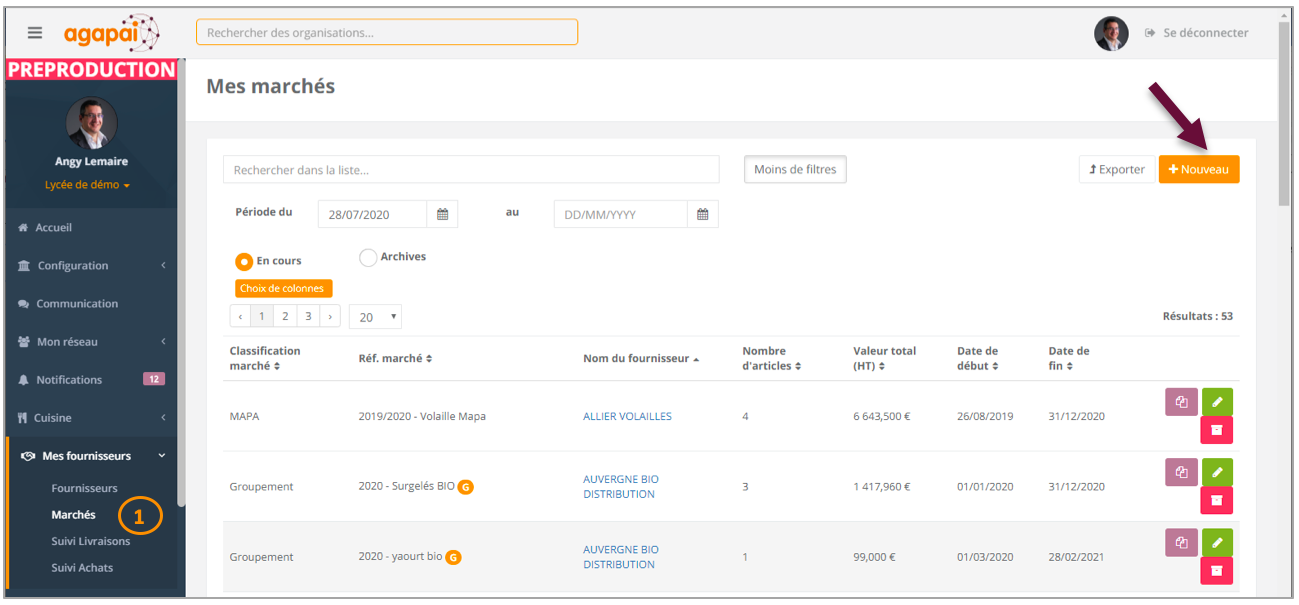The width and height of the screenshot is (1299, 605).
Task: Select the Marchés submenu item
Action: coord(74,515)
